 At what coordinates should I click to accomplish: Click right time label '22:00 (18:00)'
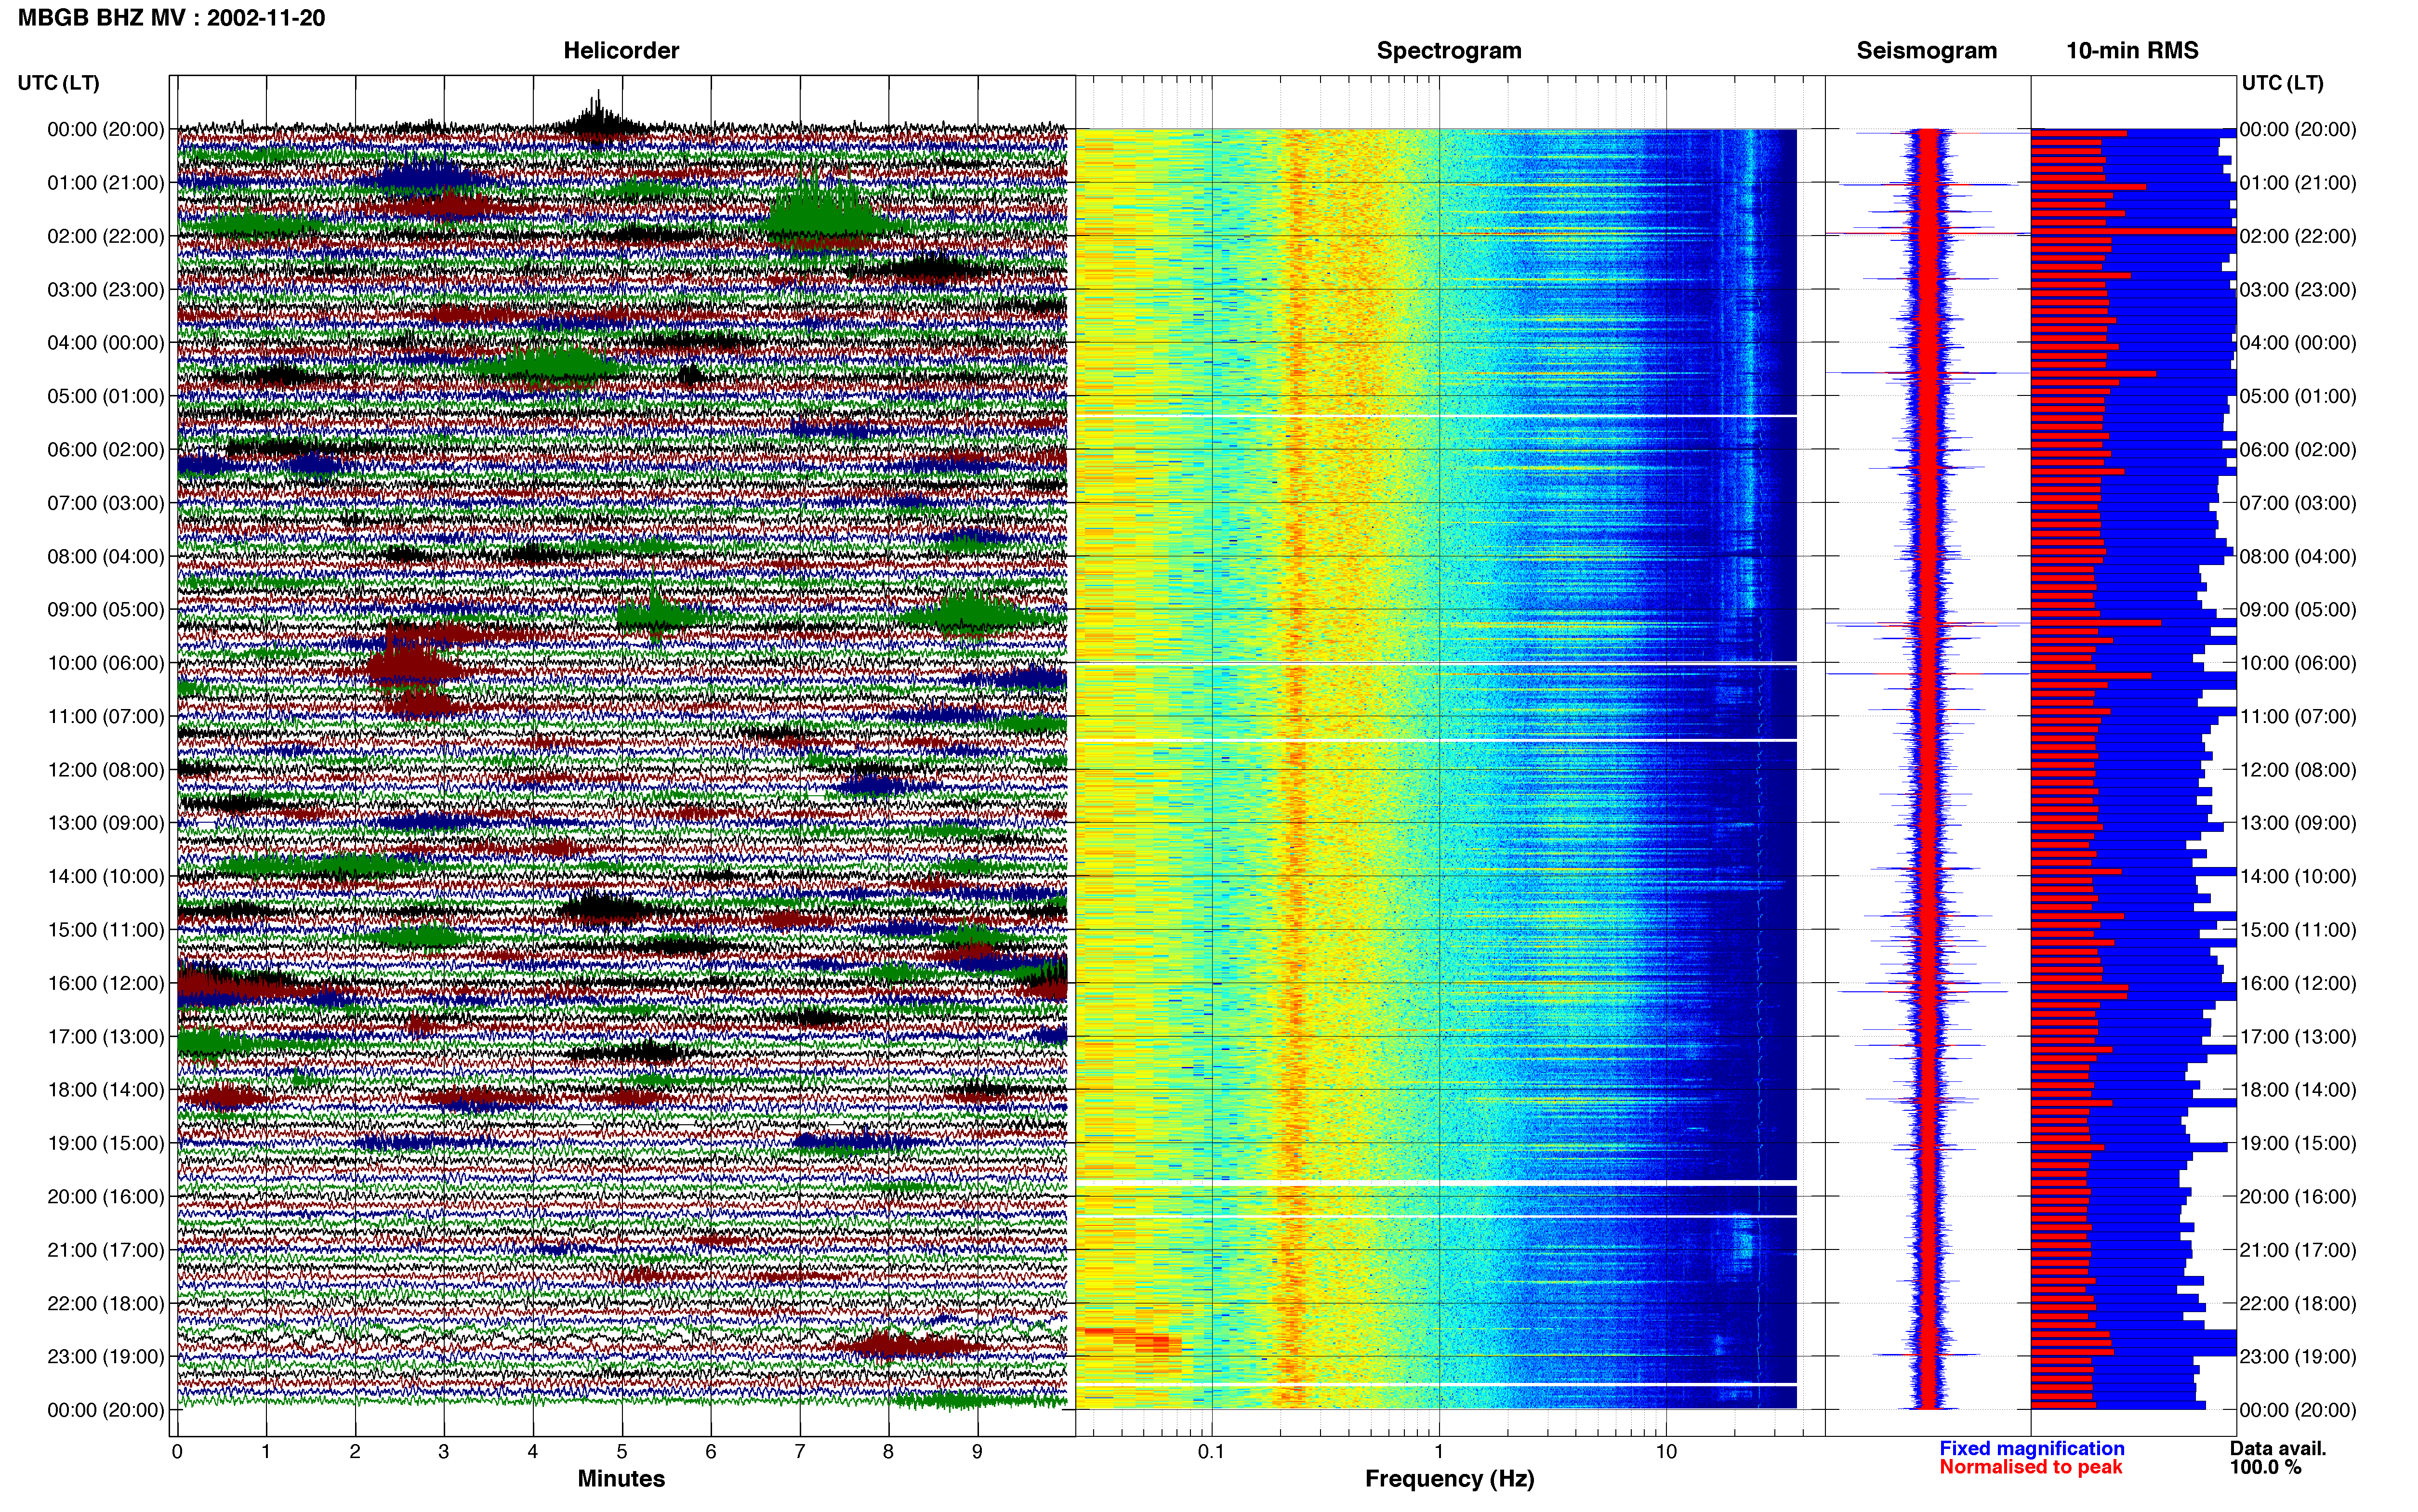2298,1303
